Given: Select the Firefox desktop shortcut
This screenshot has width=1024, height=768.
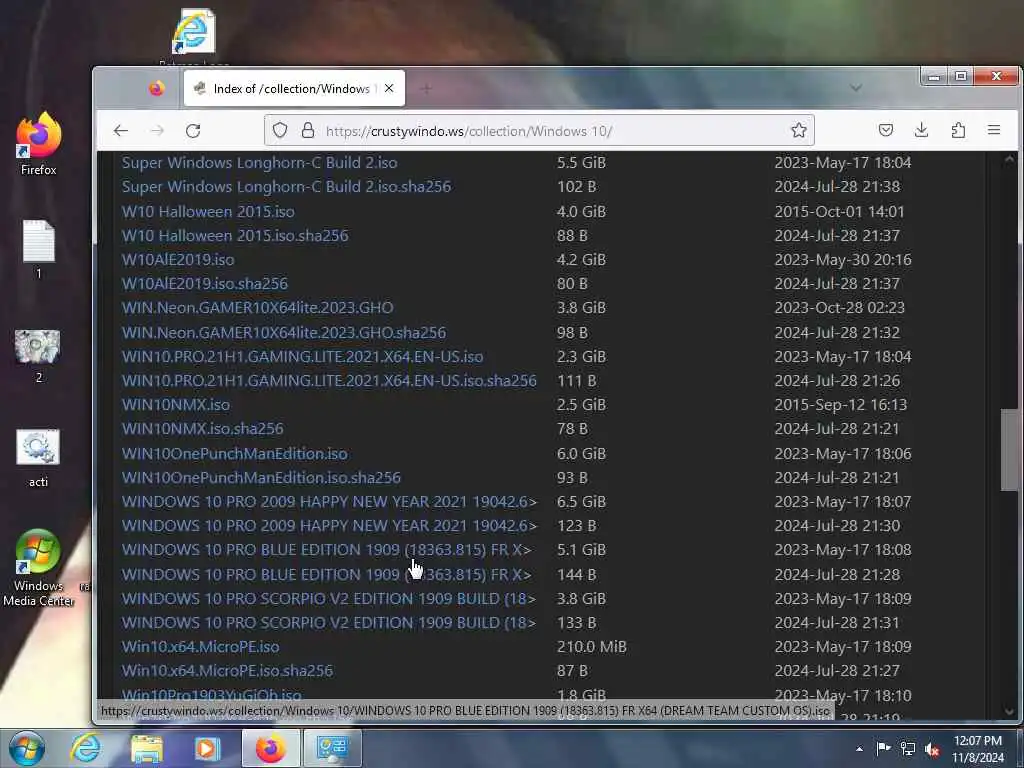Looking at the screenshot, I should point(39,144).
